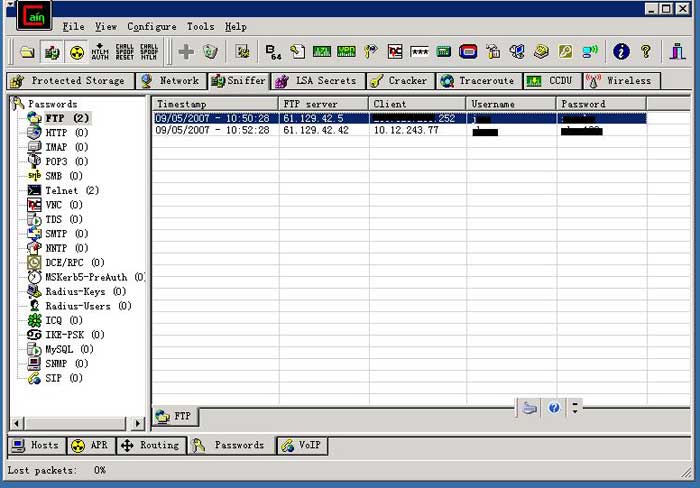Open the asterisk box revealer icon
The image size is (700, 488).
tap(419, 52)
